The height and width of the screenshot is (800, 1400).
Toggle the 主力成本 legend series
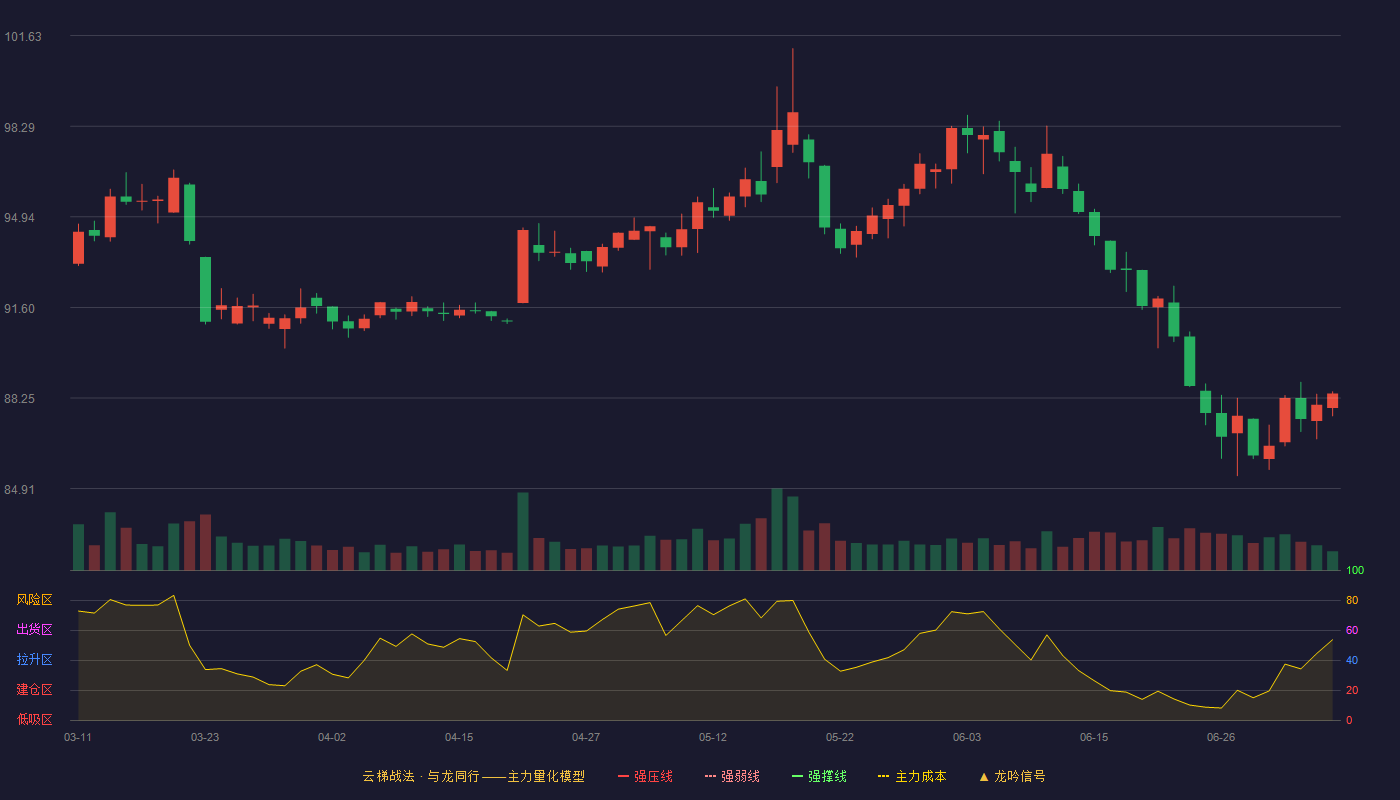pos(912,776)
